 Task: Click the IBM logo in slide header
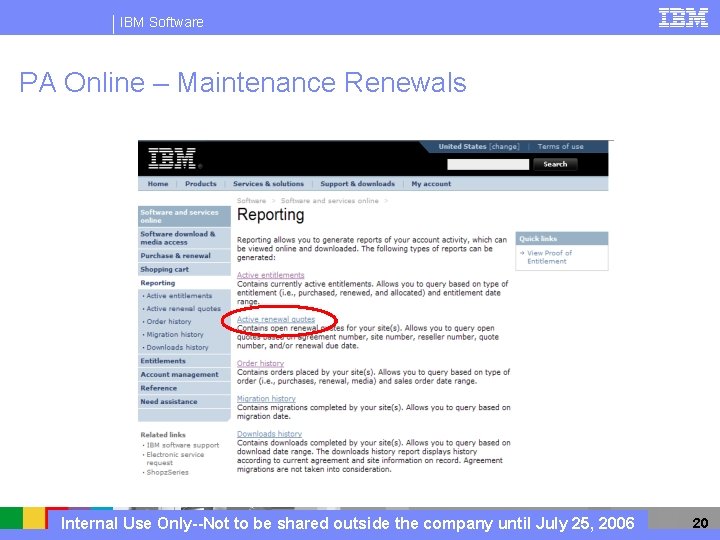[x=683, y=17]
